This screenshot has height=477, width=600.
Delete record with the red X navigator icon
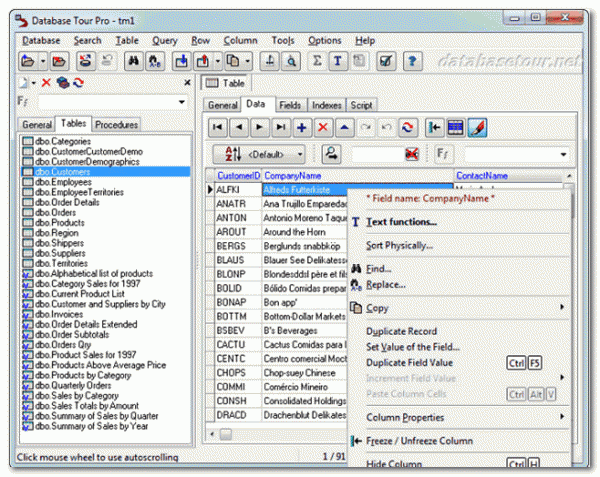[x=323, y=127]
